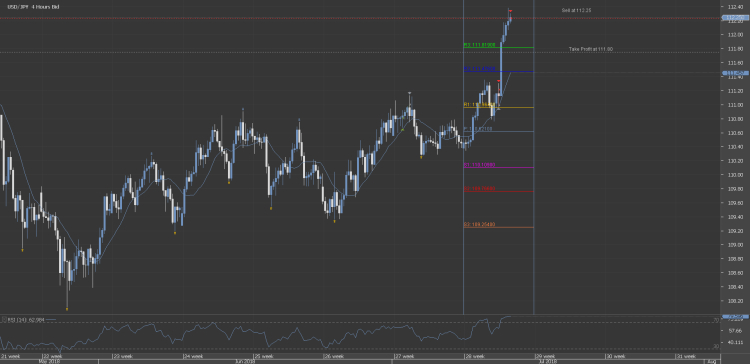Select the blue R2 pivot level line
Viewport: 750px width, 364px height.
pos(498,72)
